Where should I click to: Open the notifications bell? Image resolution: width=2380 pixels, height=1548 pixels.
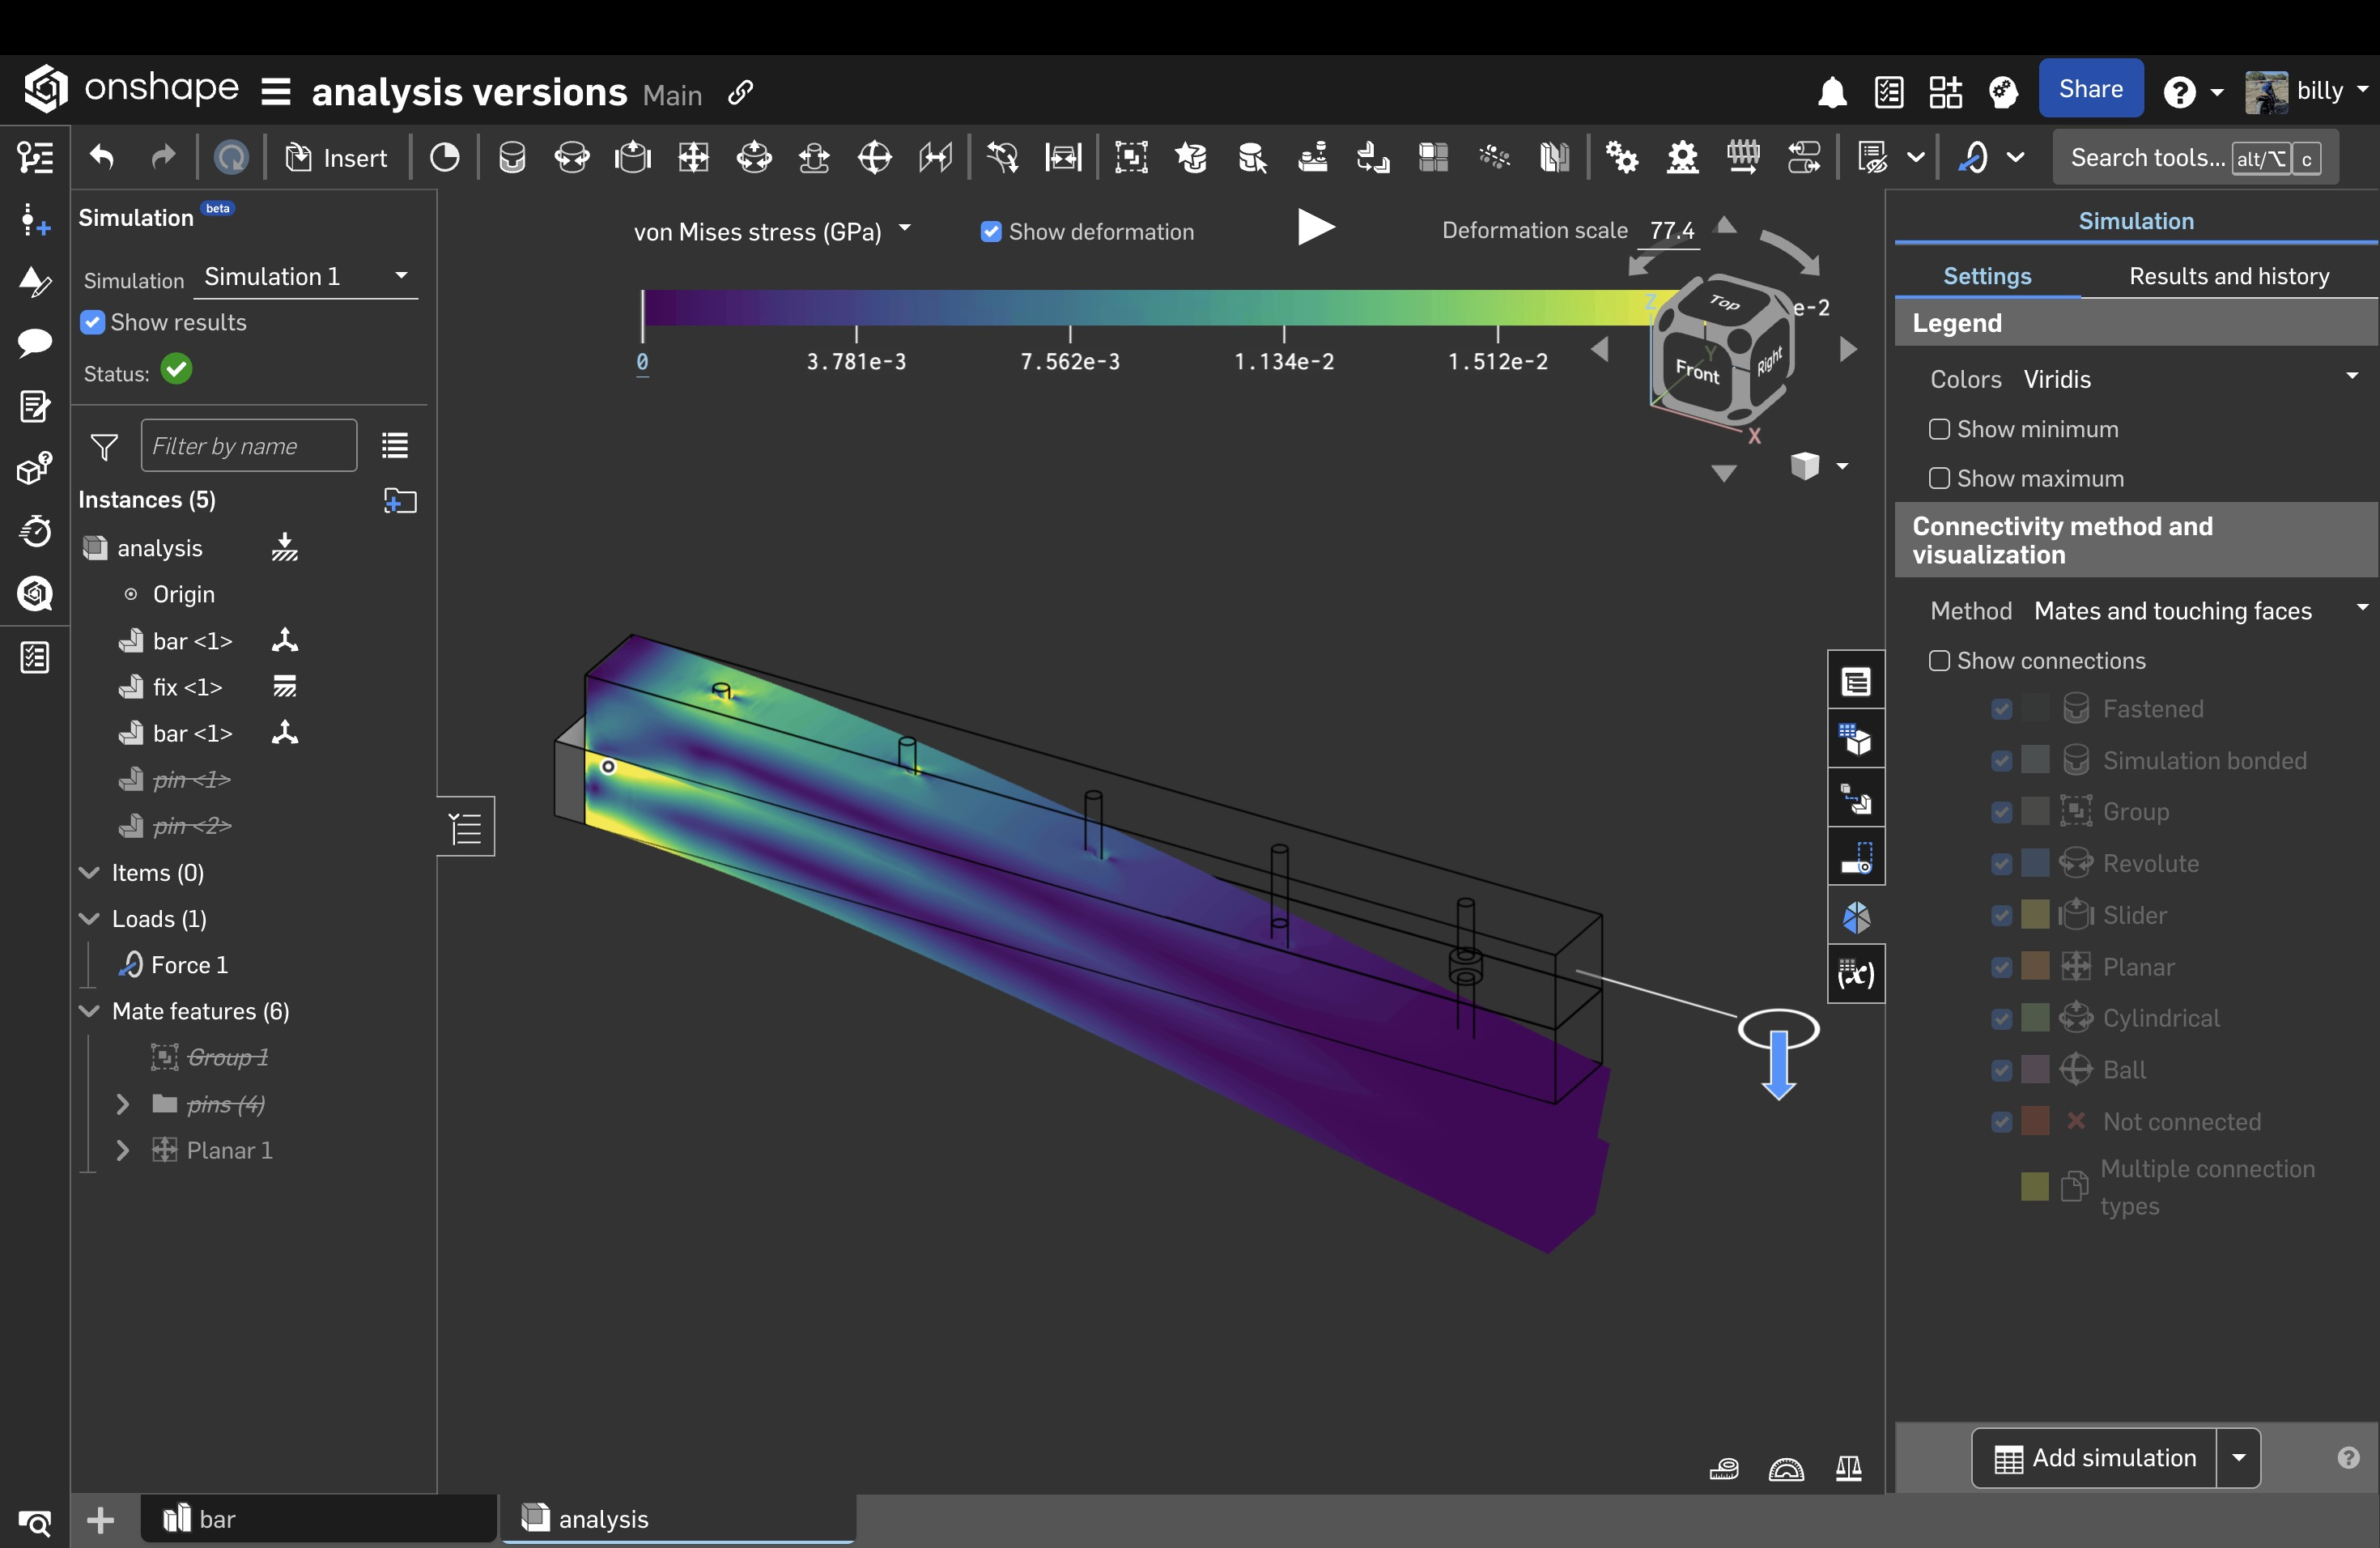point(1831,92)
